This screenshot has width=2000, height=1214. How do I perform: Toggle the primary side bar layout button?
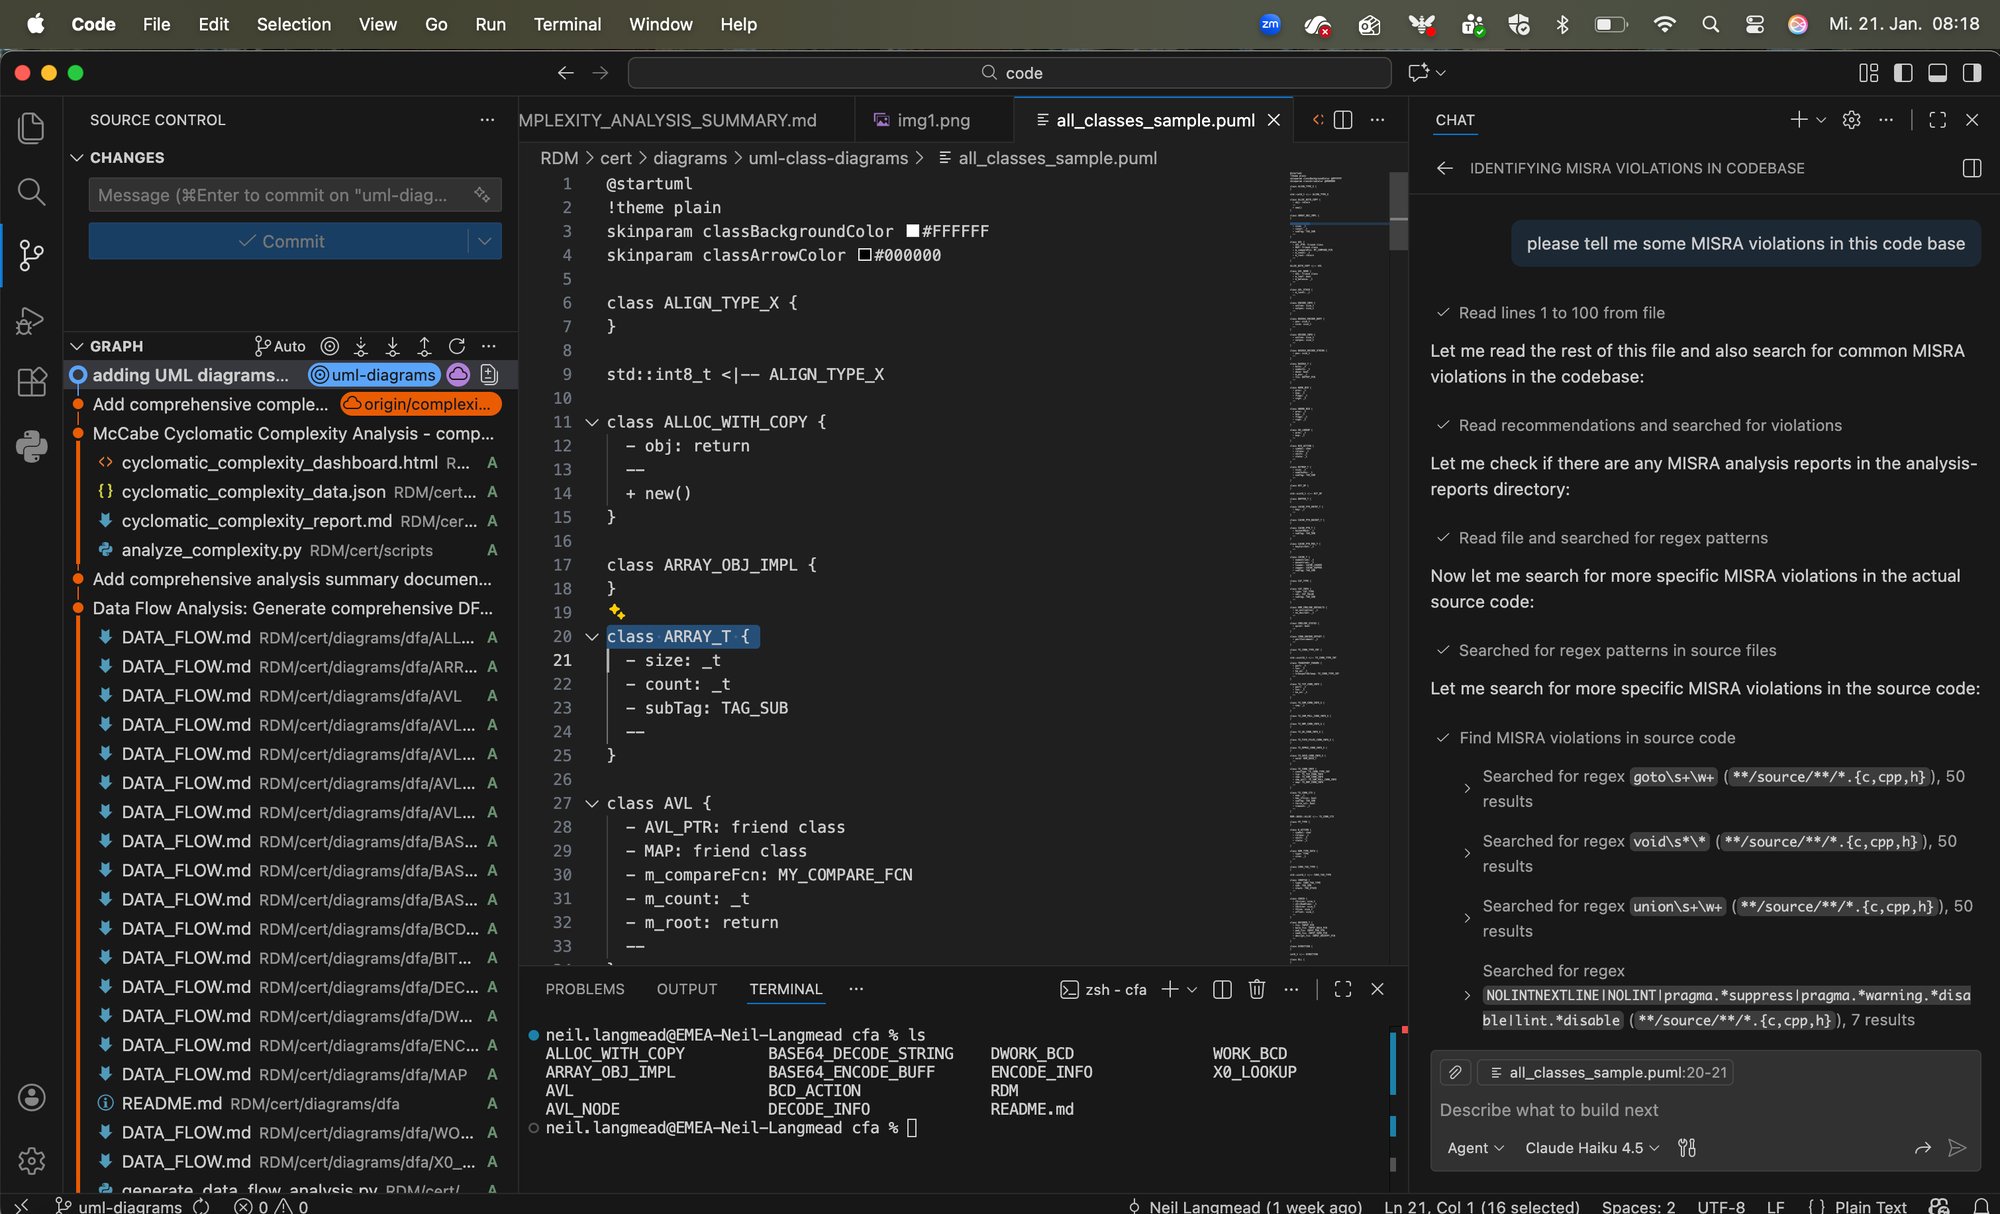1903,73
